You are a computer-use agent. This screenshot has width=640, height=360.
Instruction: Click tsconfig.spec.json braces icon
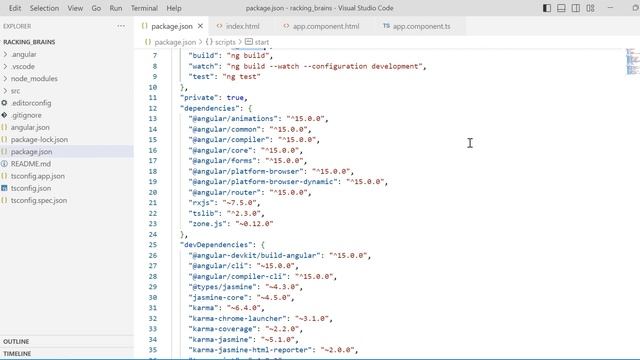pos(4,200)
